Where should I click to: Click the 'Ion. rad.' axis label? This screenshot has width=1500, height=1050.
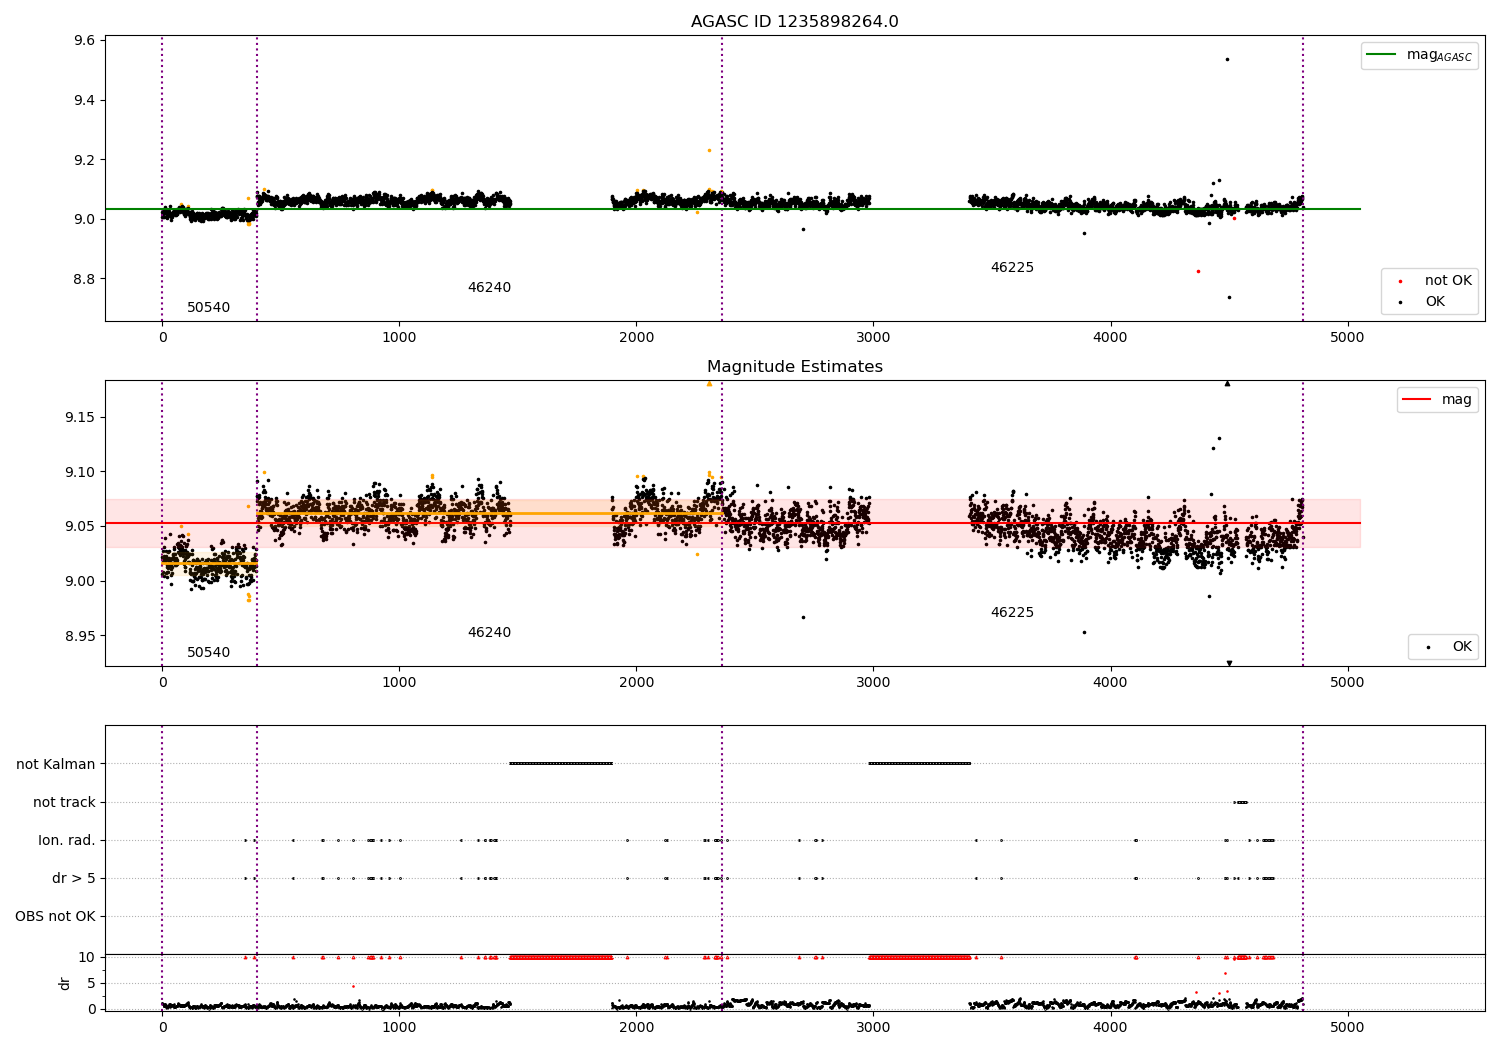pyautogui.click(x=67, y=840)
